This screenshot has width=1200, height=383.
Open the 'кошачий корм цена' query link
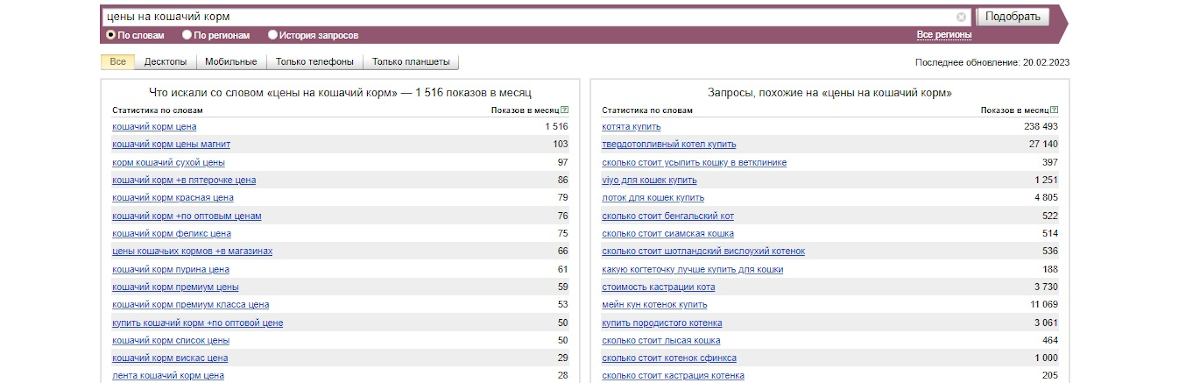154,127
